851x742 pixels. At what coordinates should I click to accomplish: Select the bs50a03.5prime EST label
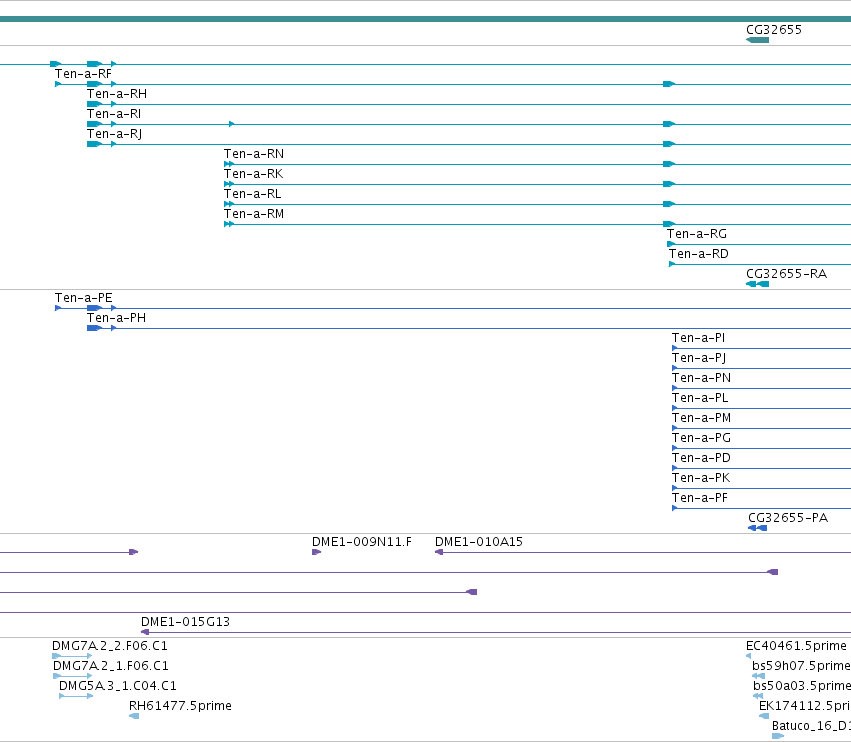pyautogui.click(x=802, y=686)
